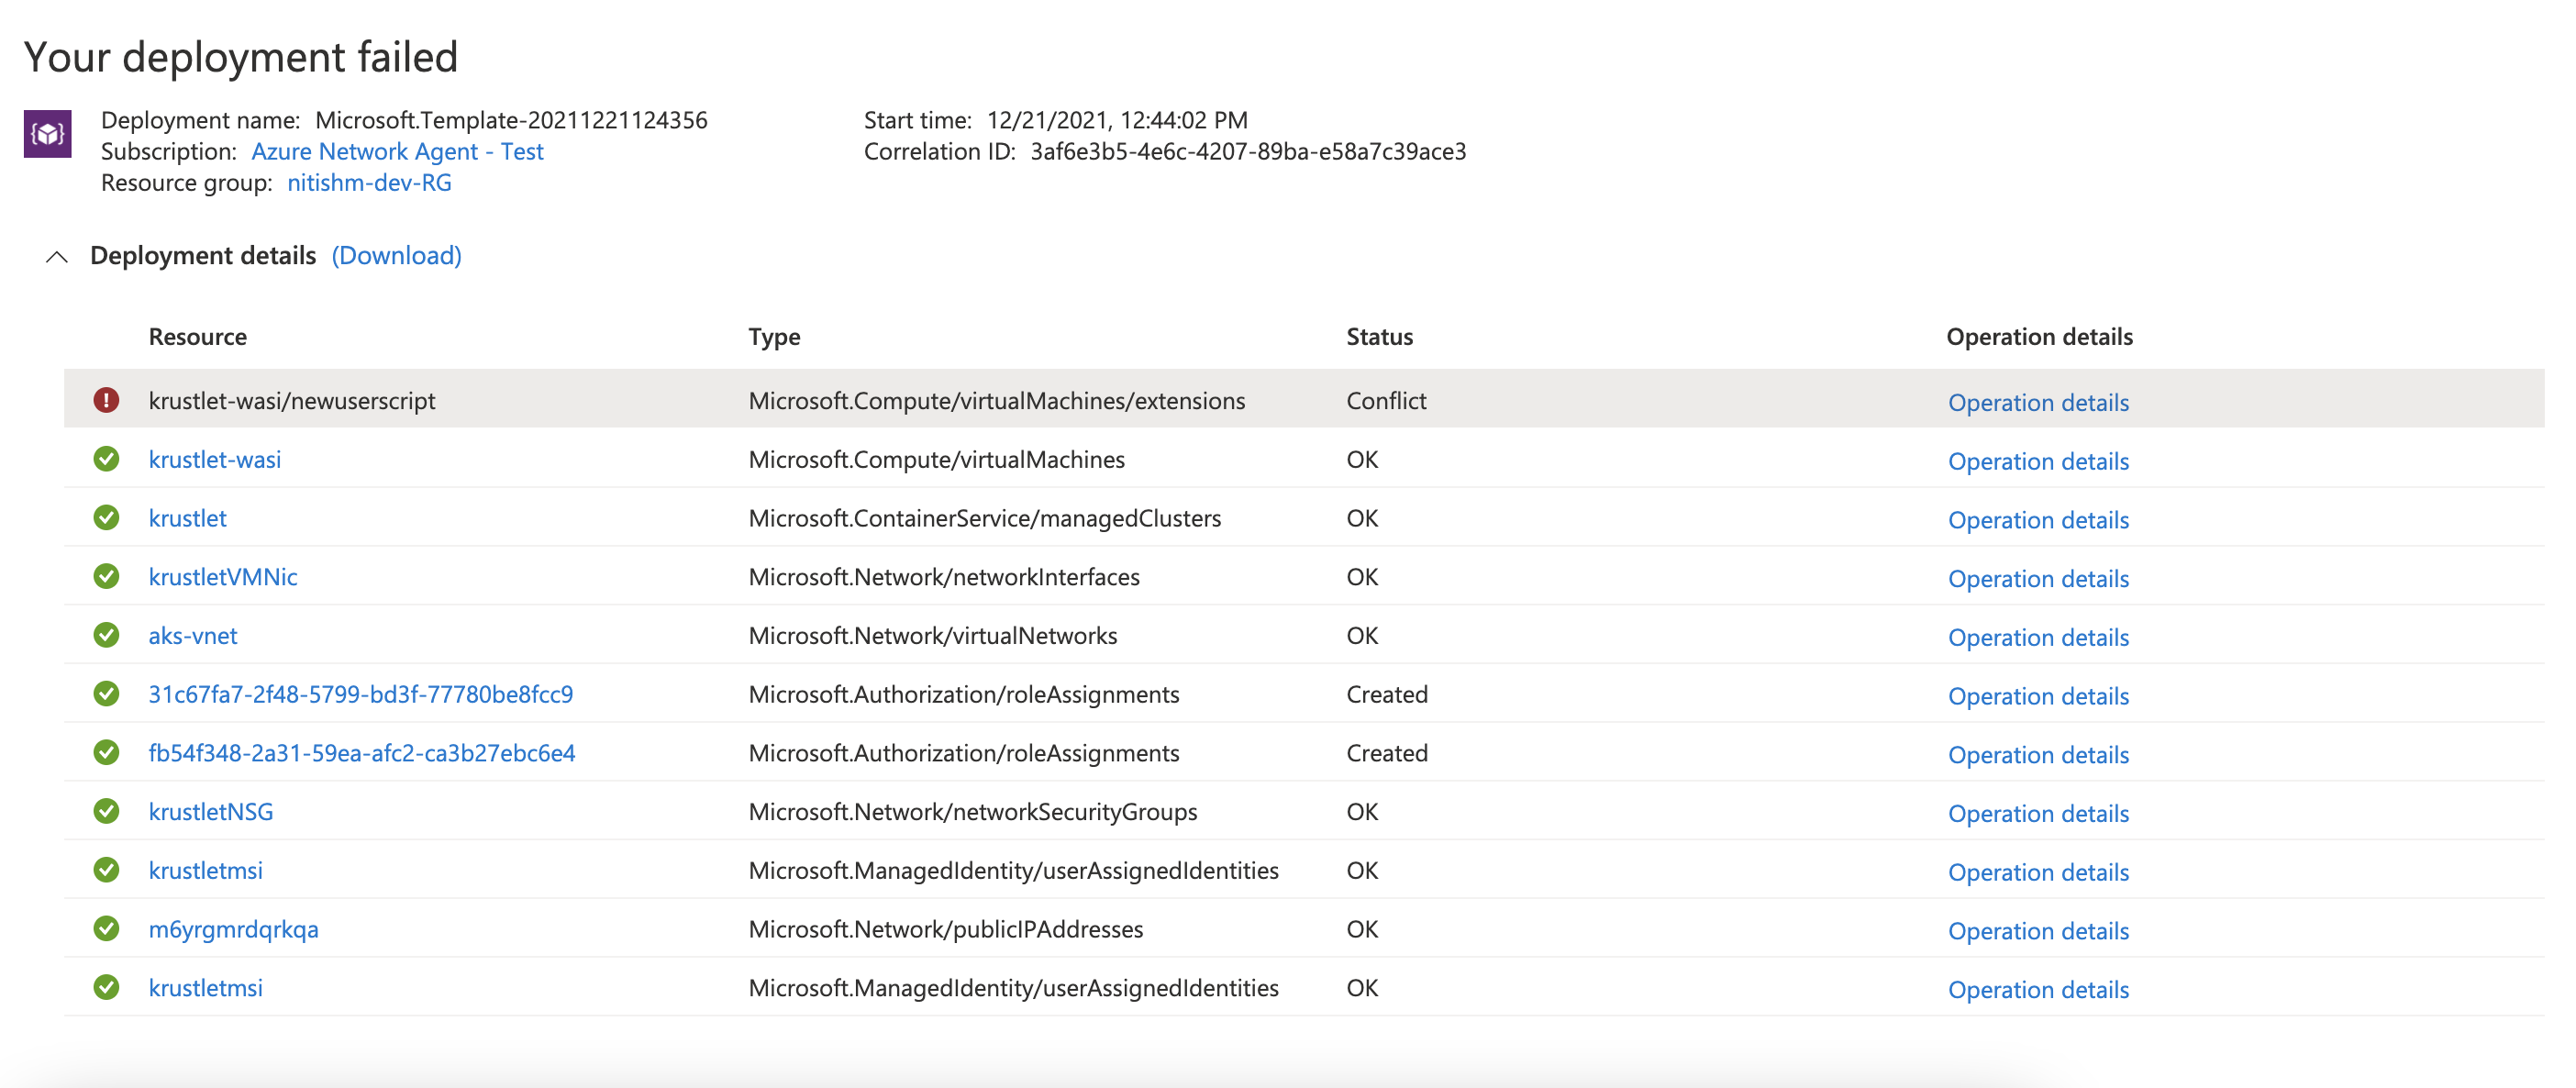Open the krustlet-wasi virtual machine resource

pos(215,459)
